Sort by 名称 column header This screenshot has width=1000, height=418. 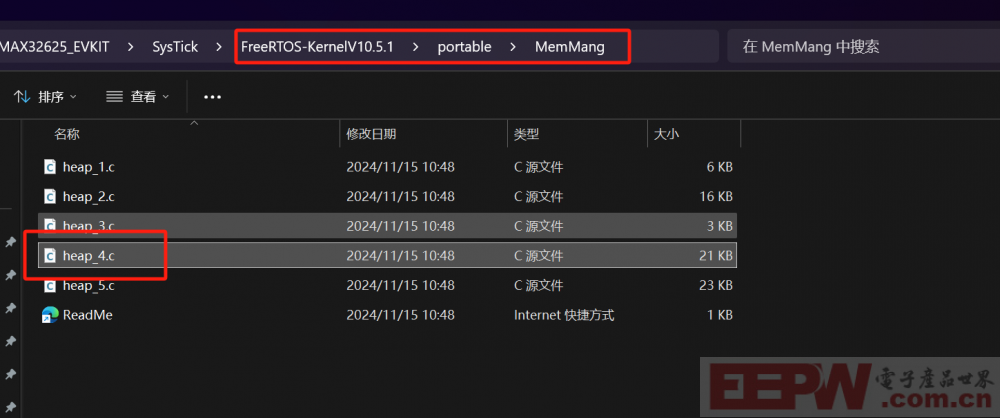tap(67, 134)
